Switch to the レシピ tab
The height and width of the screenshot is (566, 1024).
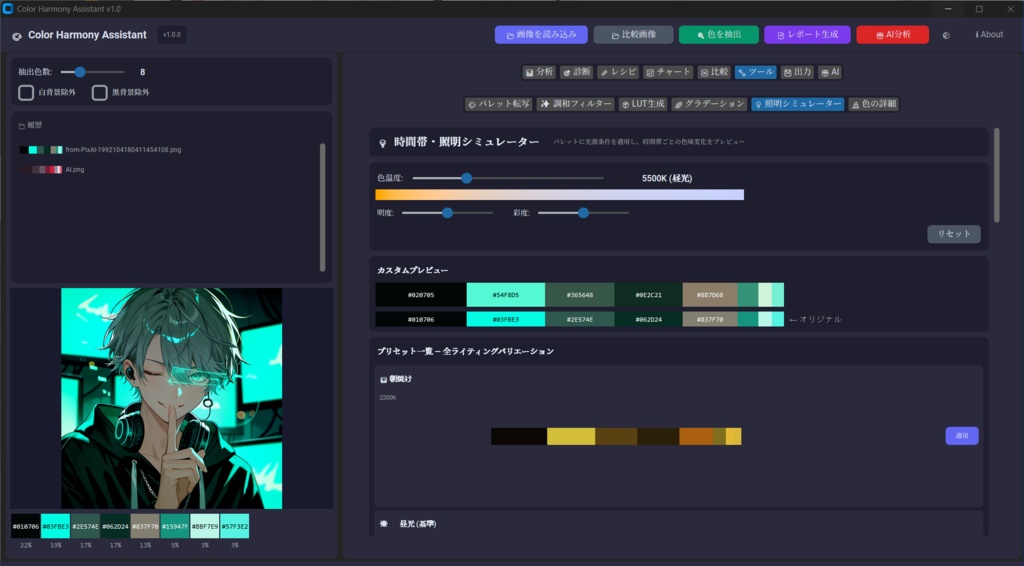click(618, 72)
